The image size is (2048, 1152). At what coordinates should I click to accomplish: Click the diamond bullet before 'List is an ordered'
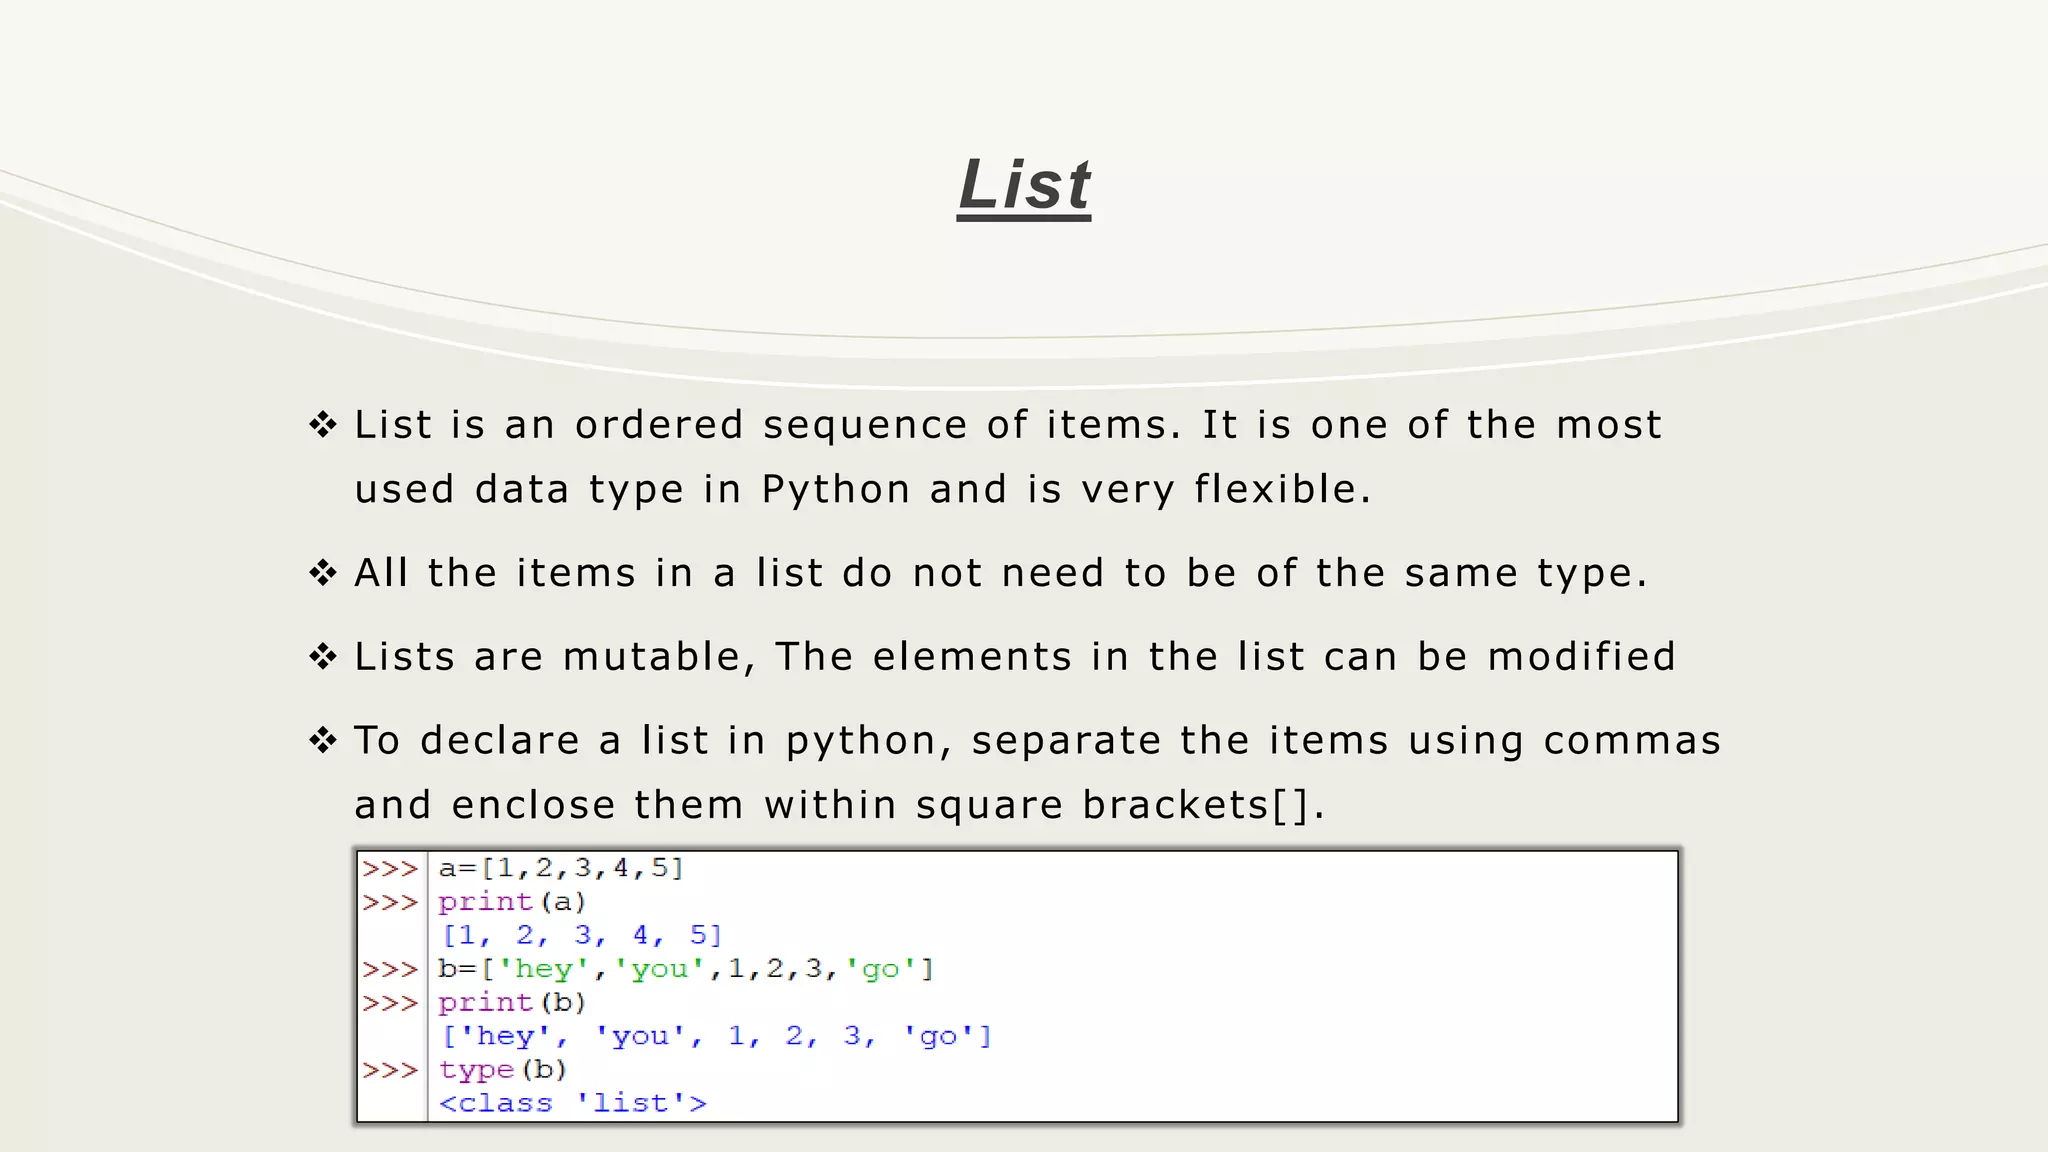coord(323,425)
